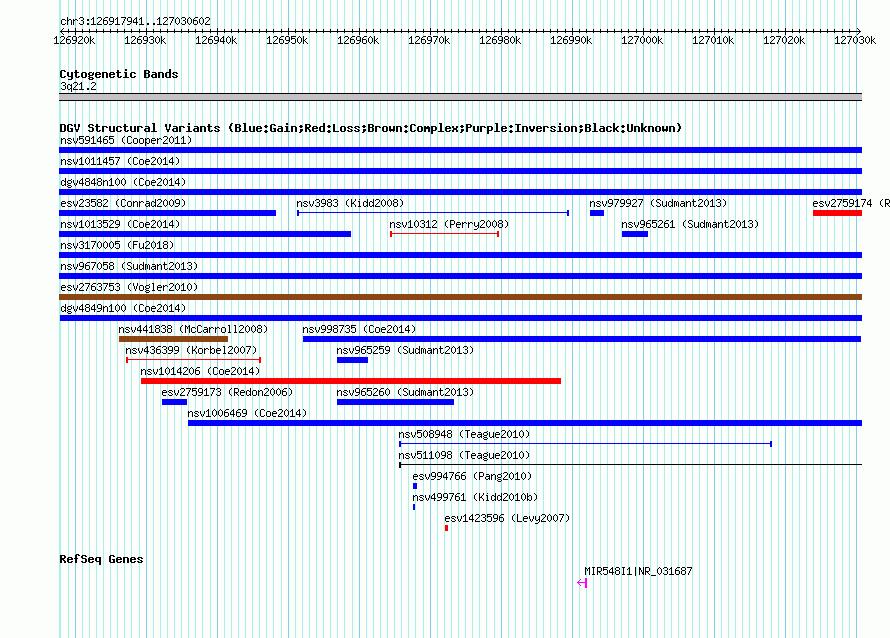
Task: Click the magenta MIR548I1 gene arrow glyph
Action: click(x=582, y=582)
